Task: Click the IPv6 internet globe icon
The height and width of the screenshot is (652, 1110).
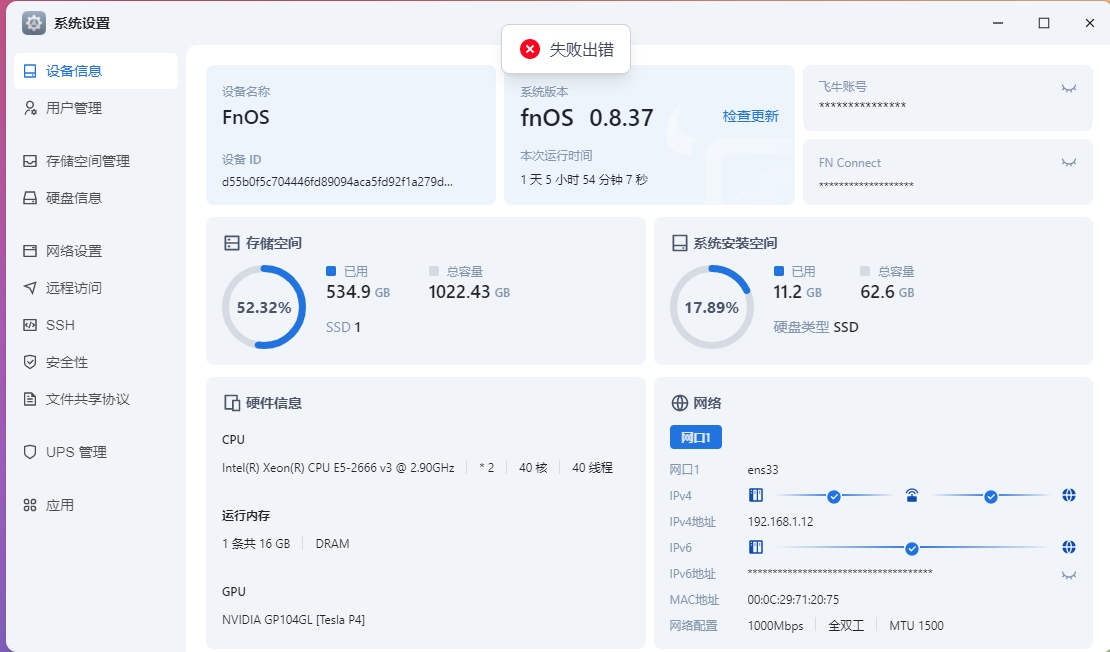Action: click(1069, 547)
